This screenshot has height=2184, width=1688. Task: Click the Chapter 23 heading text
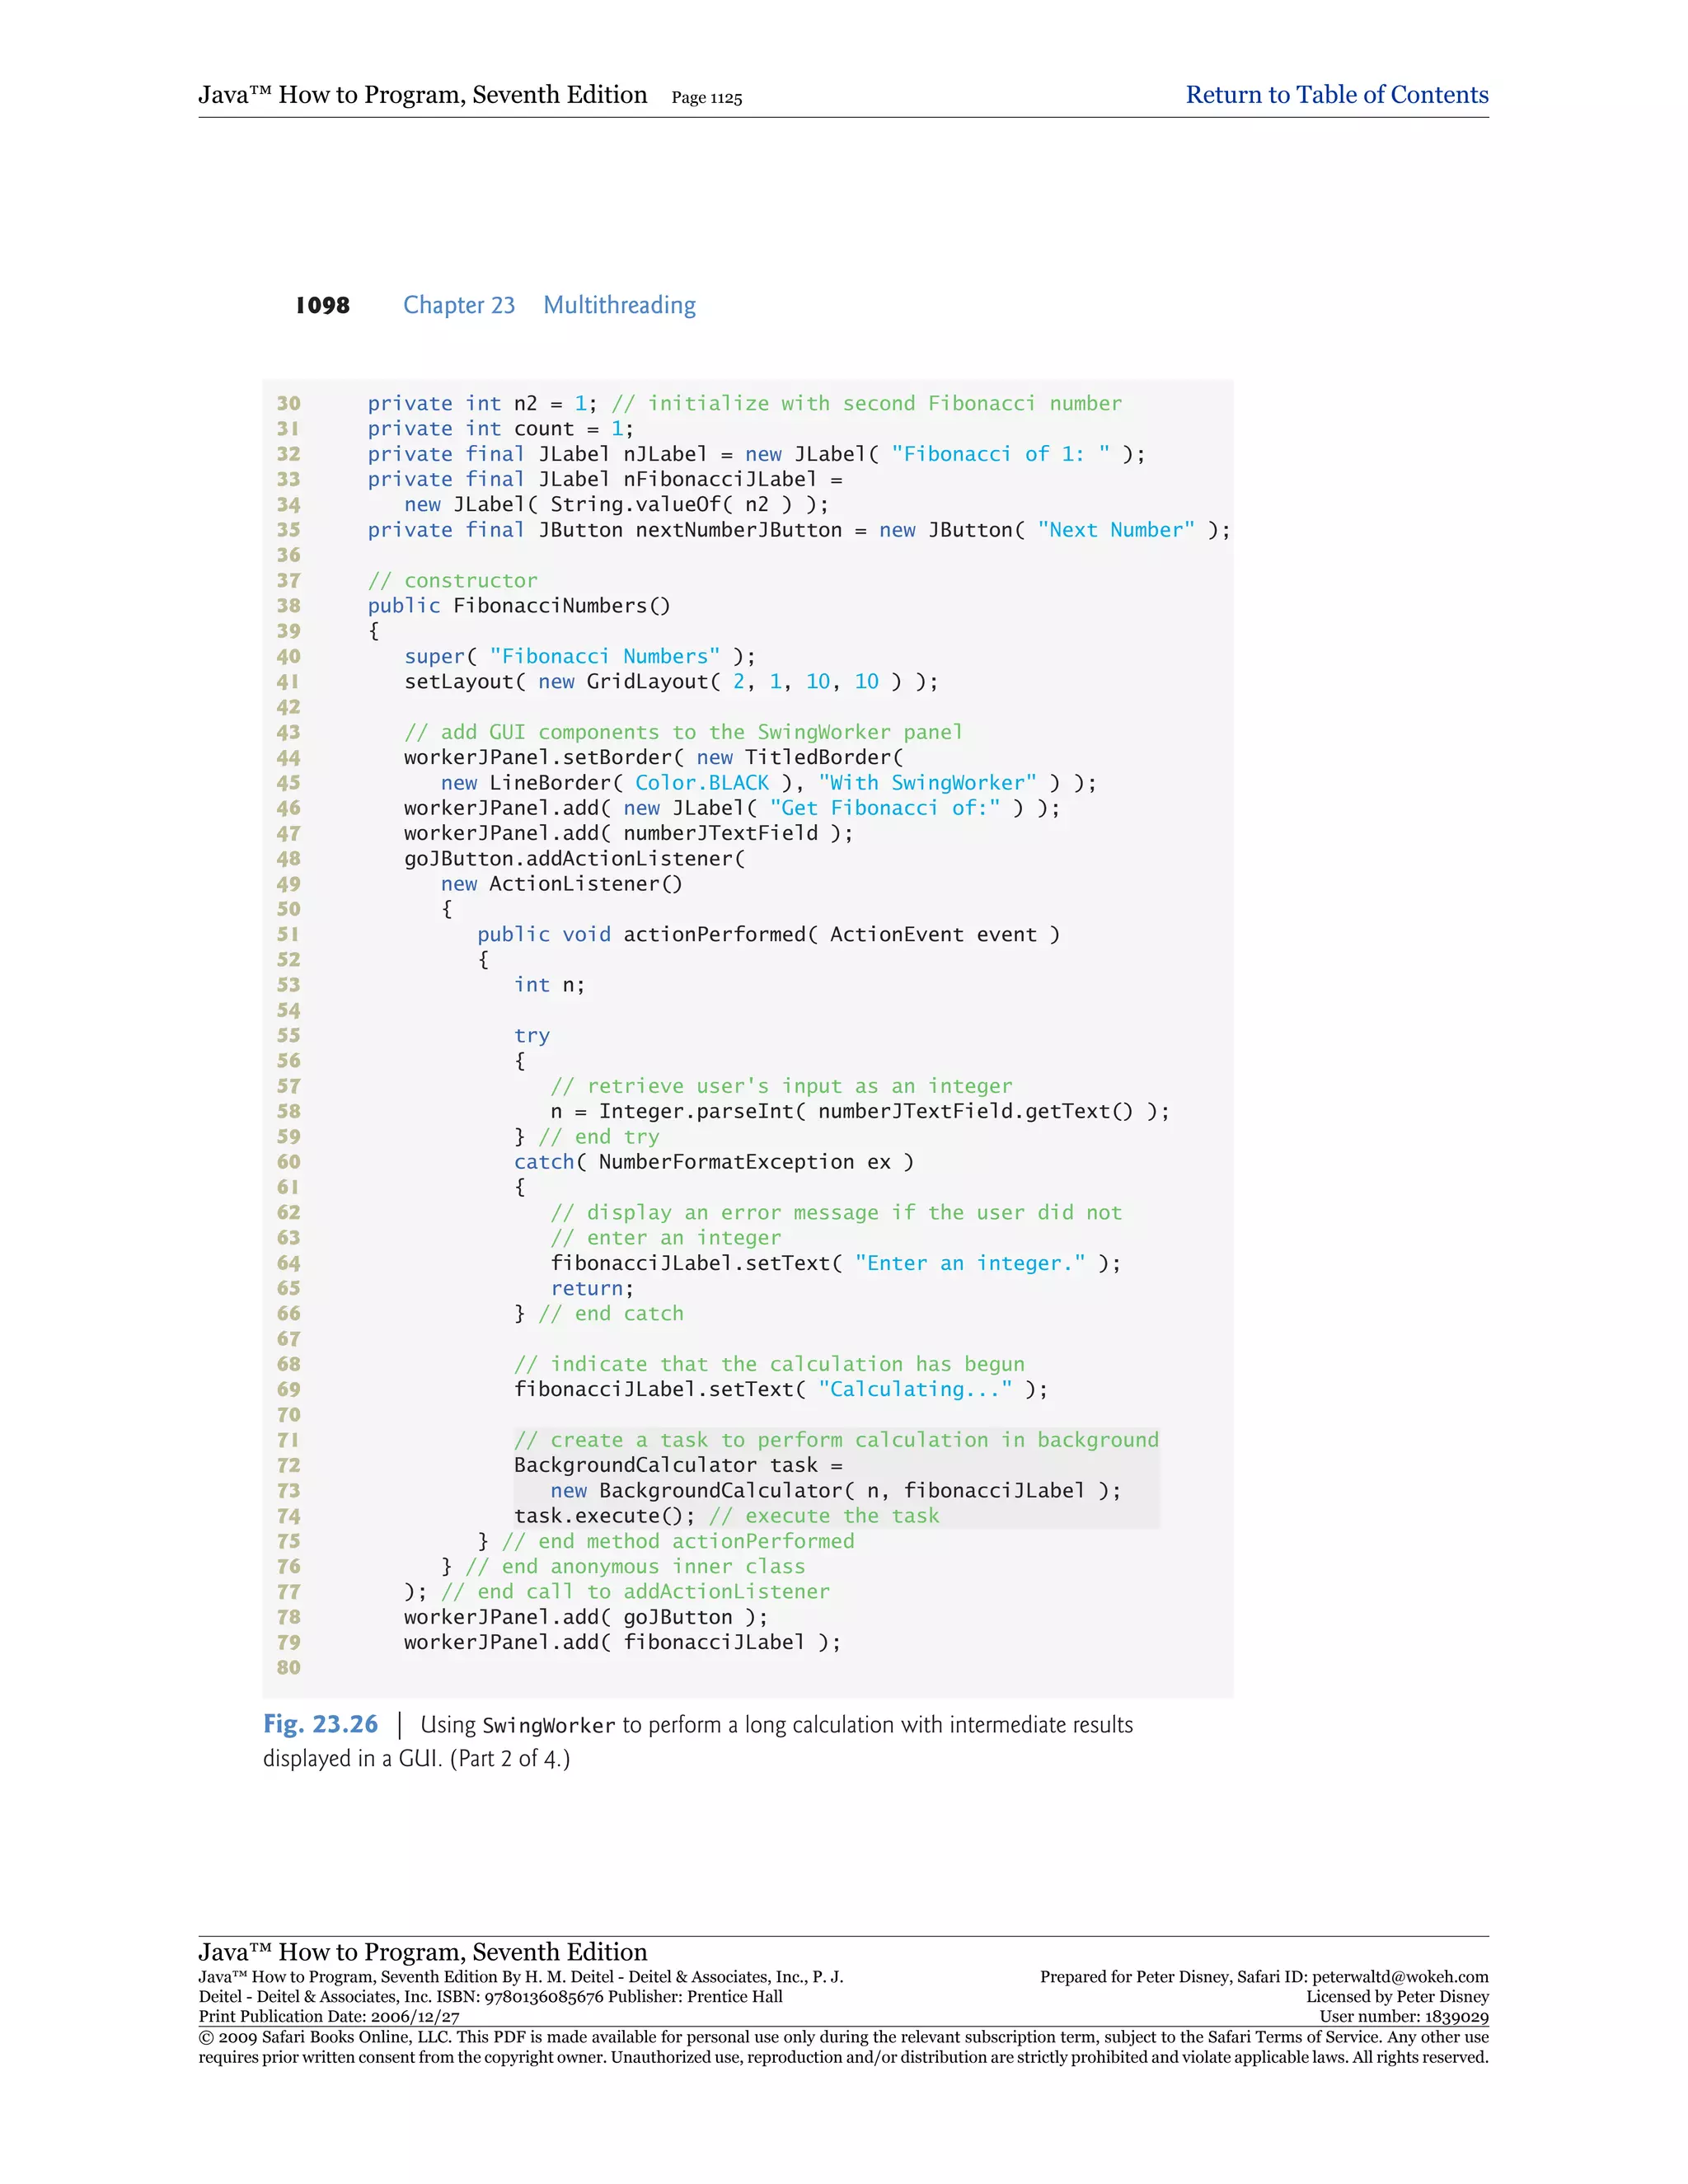pos(458,305)
